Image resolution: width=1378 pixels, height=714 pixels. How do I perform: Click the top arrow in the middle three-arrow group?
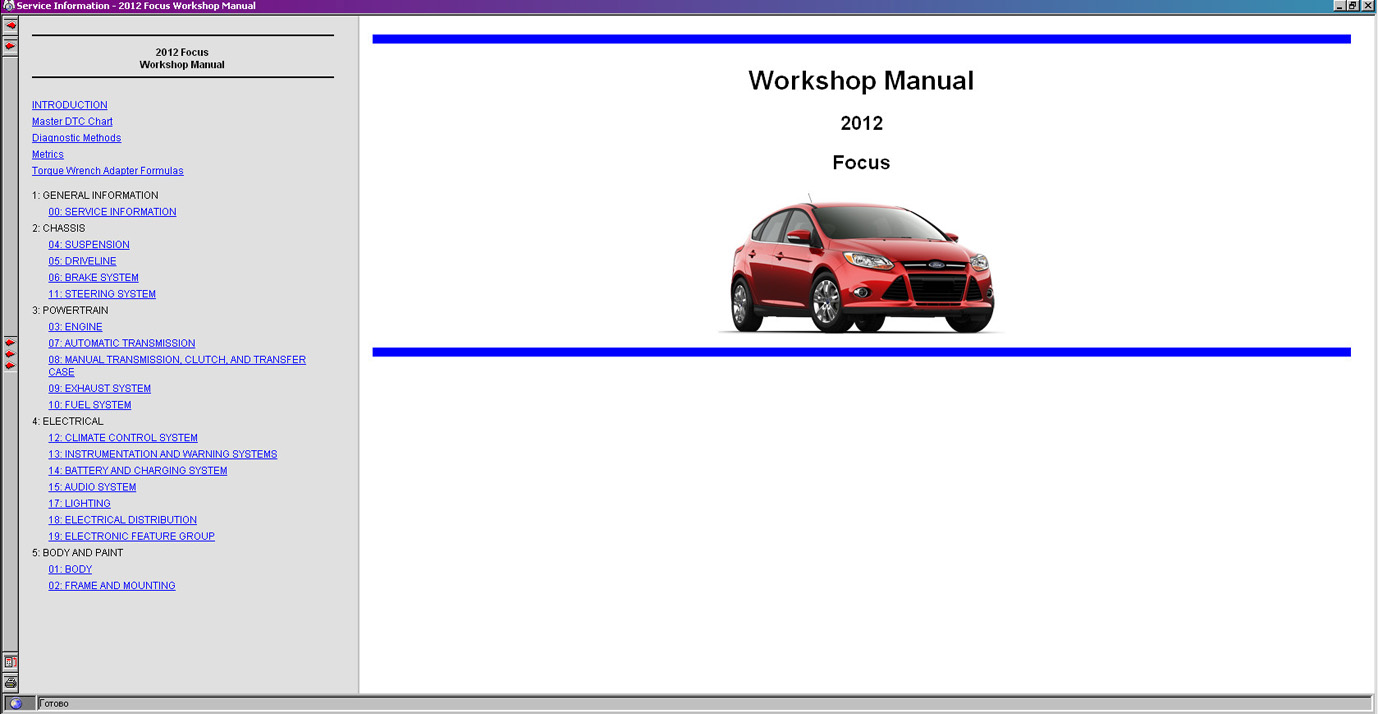coord(10,343)
